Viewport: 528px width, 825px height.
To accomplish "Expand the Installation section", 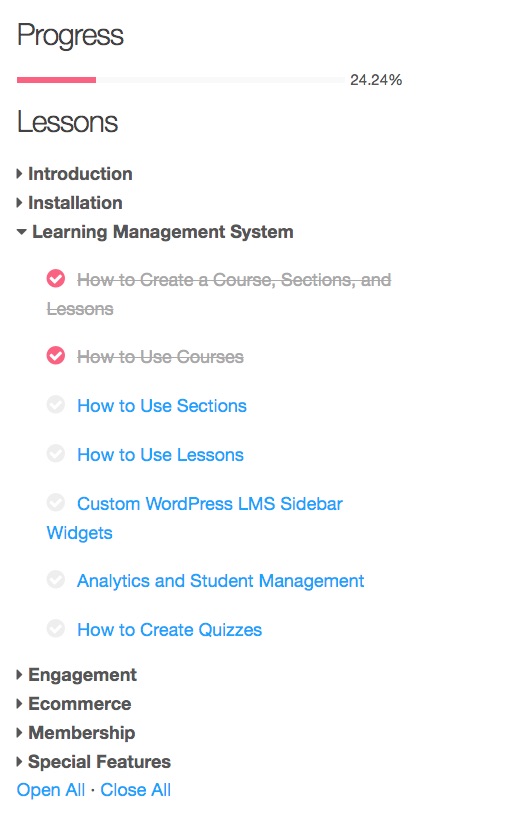I will pyautogui.click(x=69, y=203).
